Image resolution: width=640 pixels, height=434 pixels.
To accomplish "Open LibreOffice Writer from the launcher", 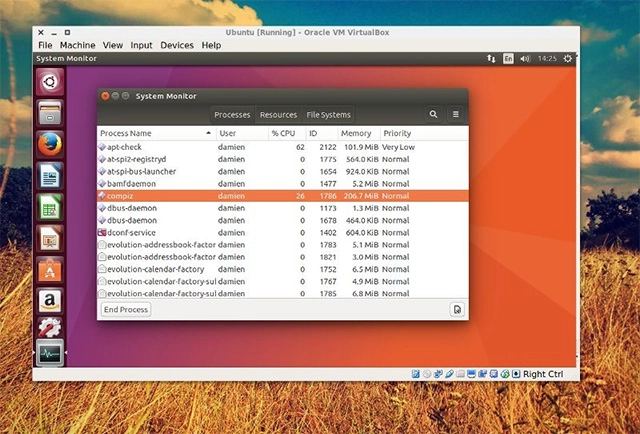I will point(50,176).
